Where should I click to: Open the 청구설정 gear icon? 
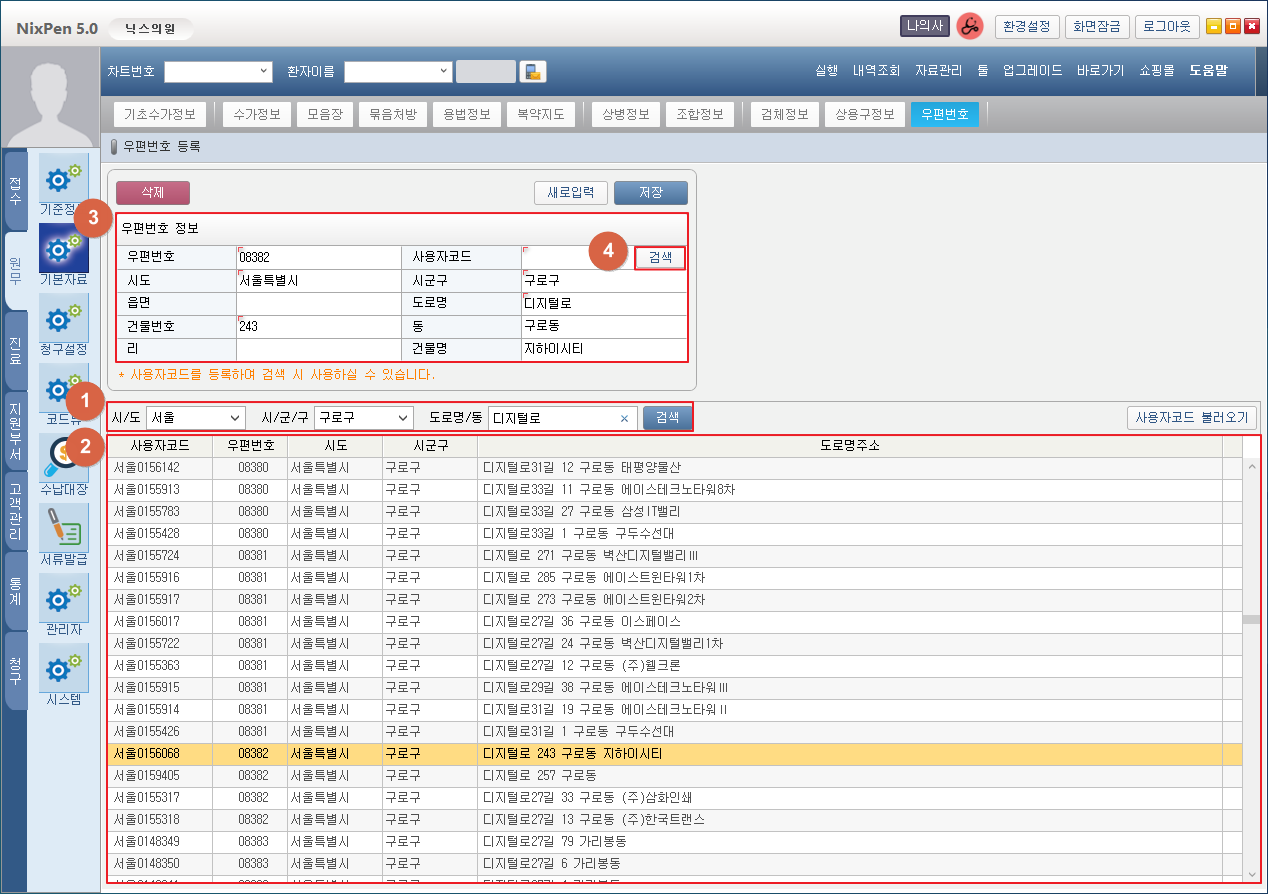click(63, 318)
